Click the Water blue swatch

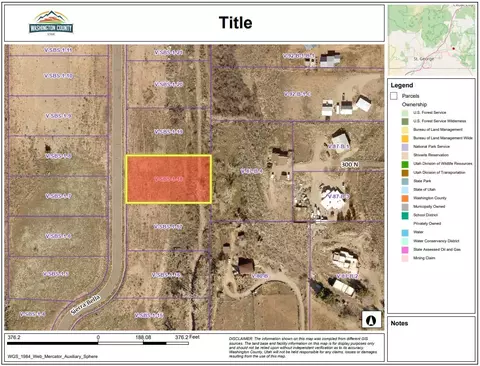[405, 232]
